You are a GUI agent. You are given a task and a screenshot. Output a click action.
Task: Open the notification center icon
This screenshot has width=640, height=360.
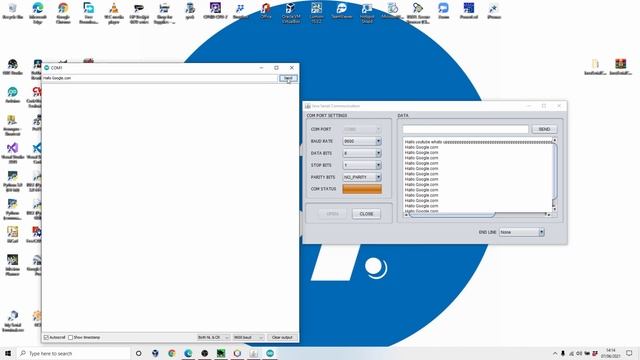(629, 353)
